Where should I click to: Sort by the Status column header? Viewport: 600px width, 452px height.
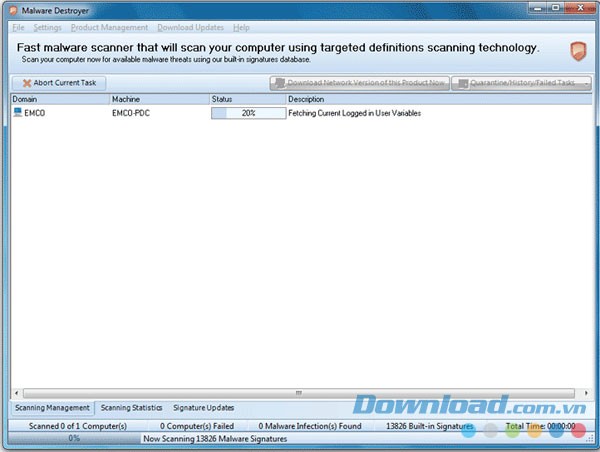pos(248,99)
